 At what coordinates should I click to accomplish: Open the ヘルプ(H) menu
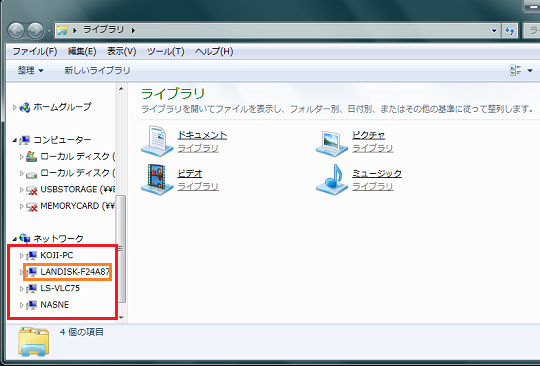click(x=214, y=52)
